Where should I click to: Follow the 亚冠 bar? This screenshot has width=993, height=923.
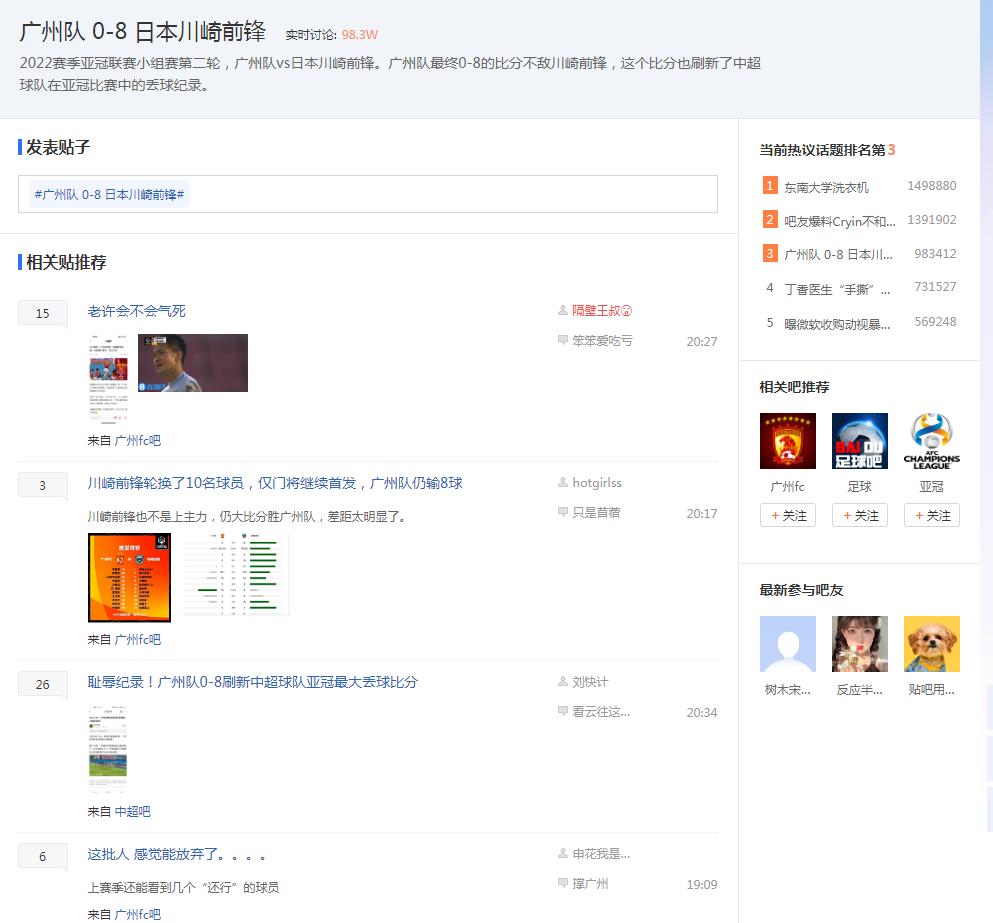coord(932,515)
